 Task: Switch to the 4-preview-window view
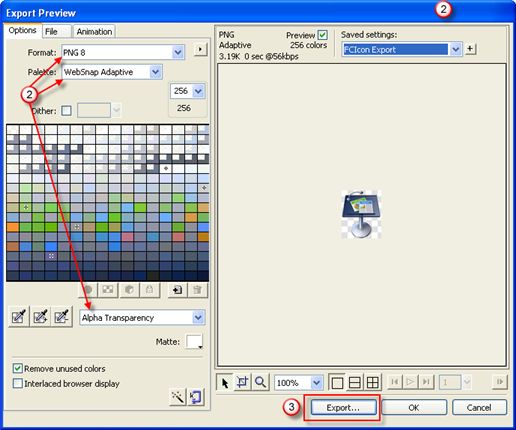[x=372, y=382]
